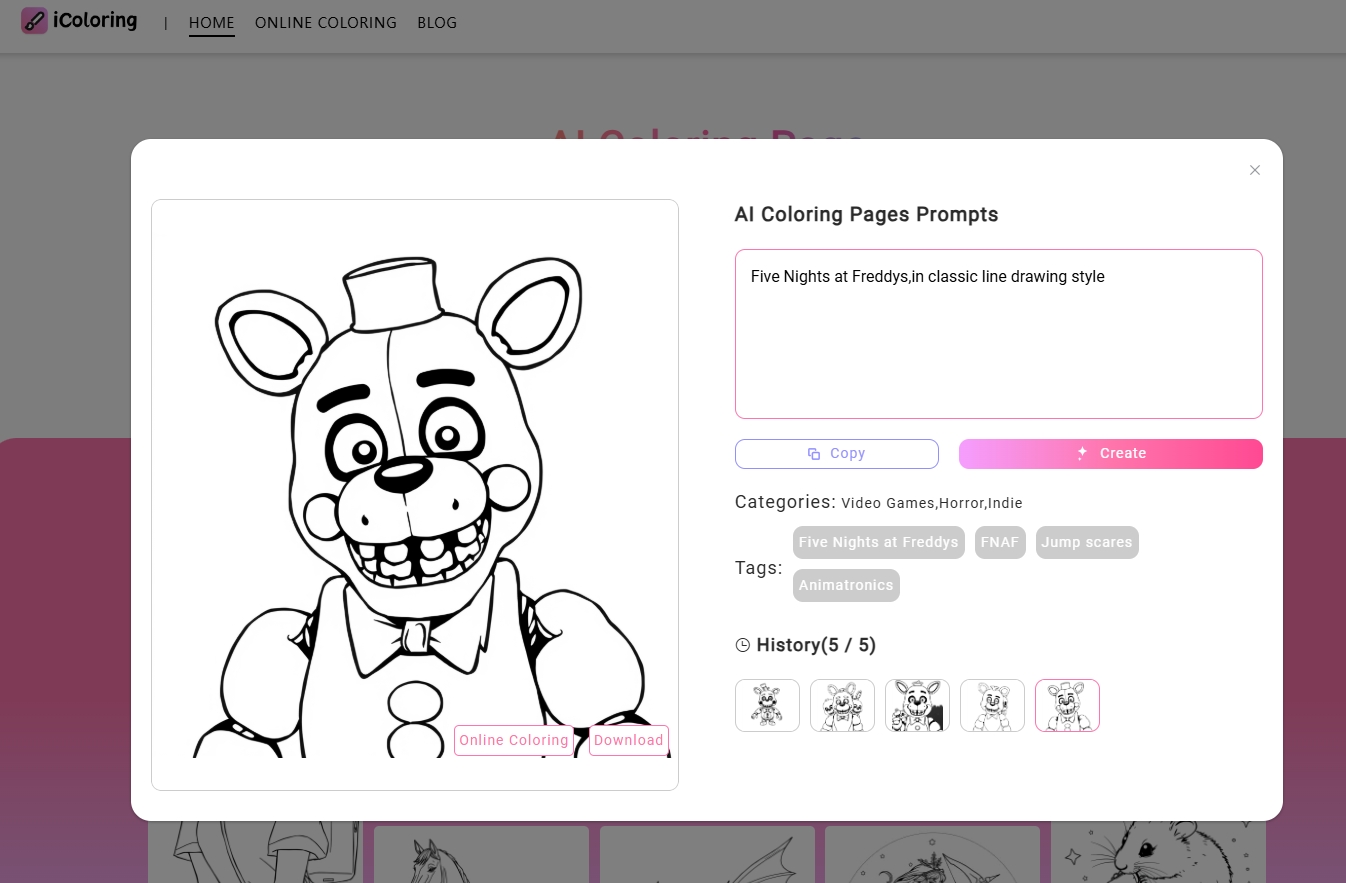The height and width of the screenshot is (883, 1346).
Task: Close the prompt dialog with the X
Action: pyautogui.click(x=1255, y=170)
